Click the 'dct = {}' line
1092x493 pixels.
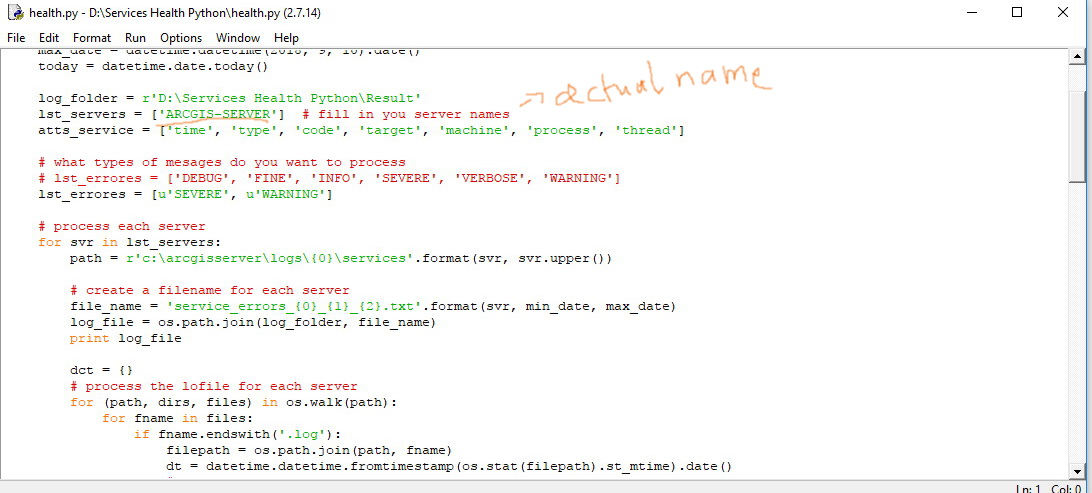pos(102,370)
